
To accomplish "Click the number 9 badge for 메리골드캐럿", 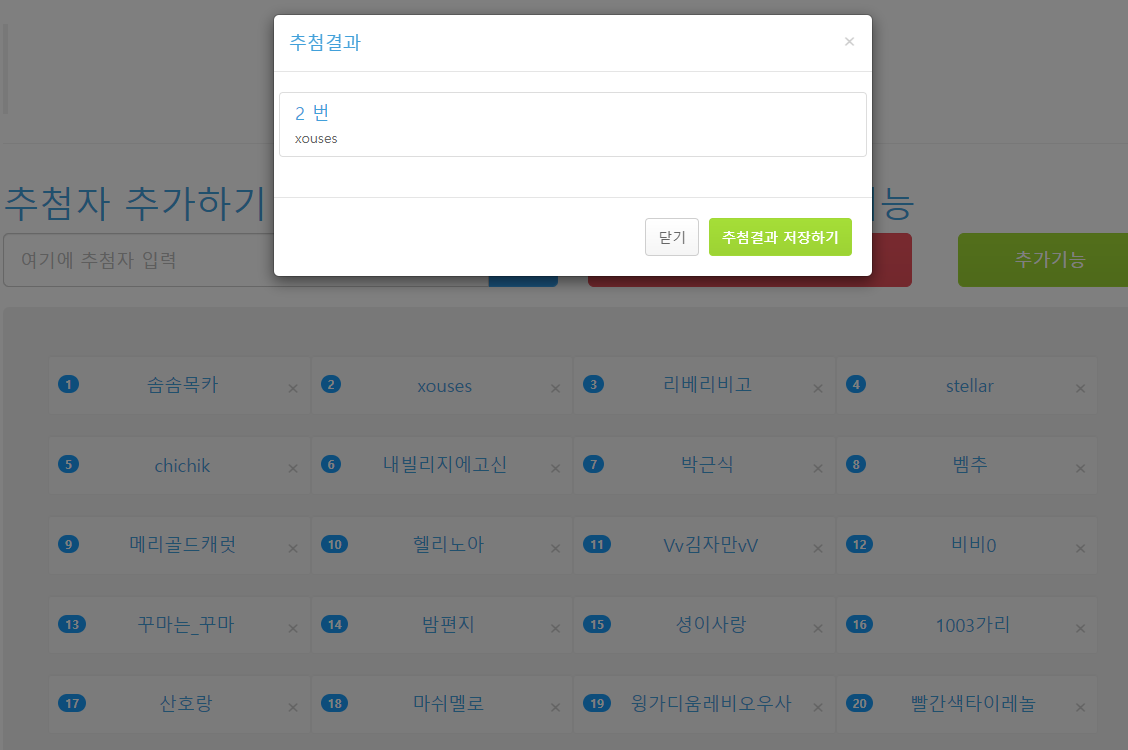I will pyautogui.click(x=68, y=544).
